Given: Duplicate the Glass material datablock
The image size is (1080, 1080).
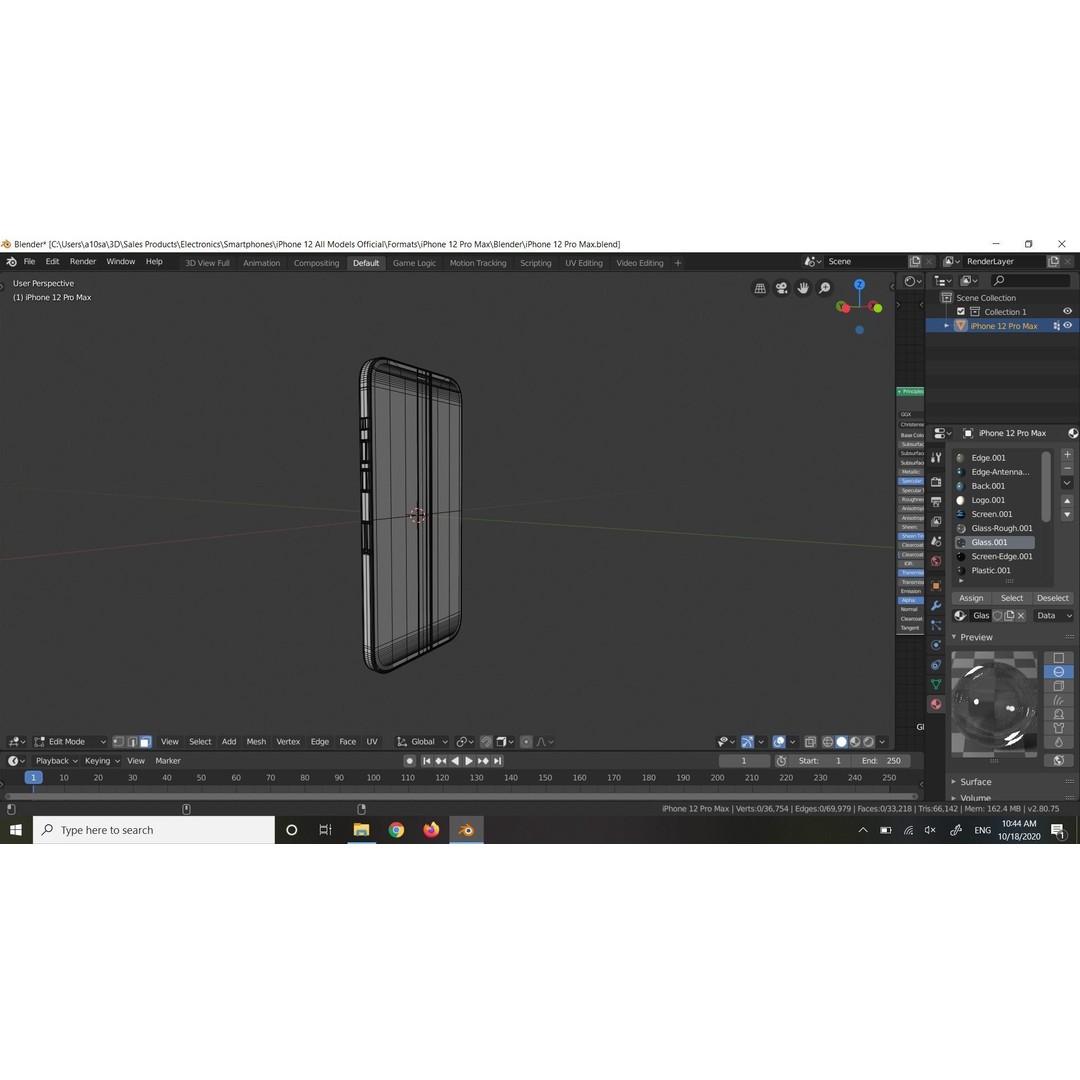Looking at the screenshot, I should tap(1009, 616).
